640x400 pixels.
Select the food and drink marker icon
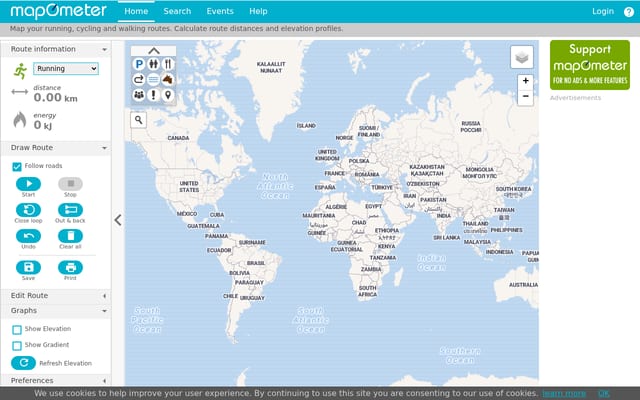(168, 64)
